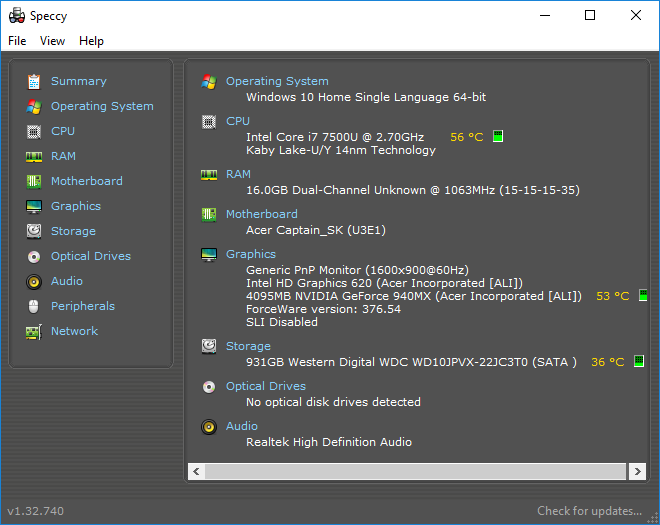Screen dimensions: 660x525
Task: Click the horizontal scrollbar right arrow
Action: (637, 471)
